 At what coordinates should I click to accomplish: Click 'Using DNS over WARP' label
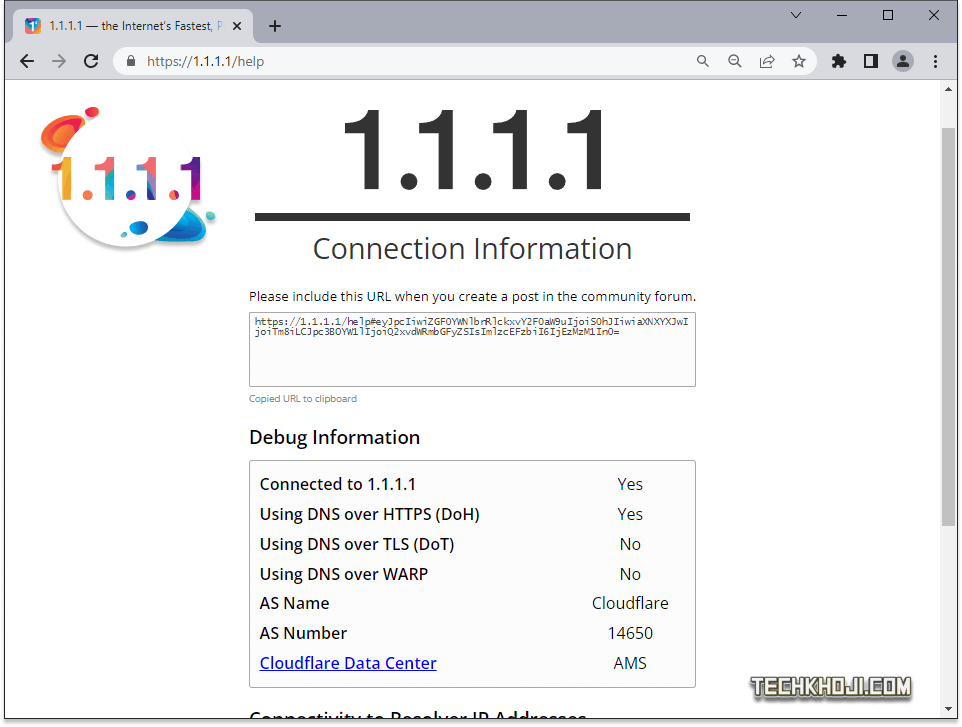[x=344, y=574]
